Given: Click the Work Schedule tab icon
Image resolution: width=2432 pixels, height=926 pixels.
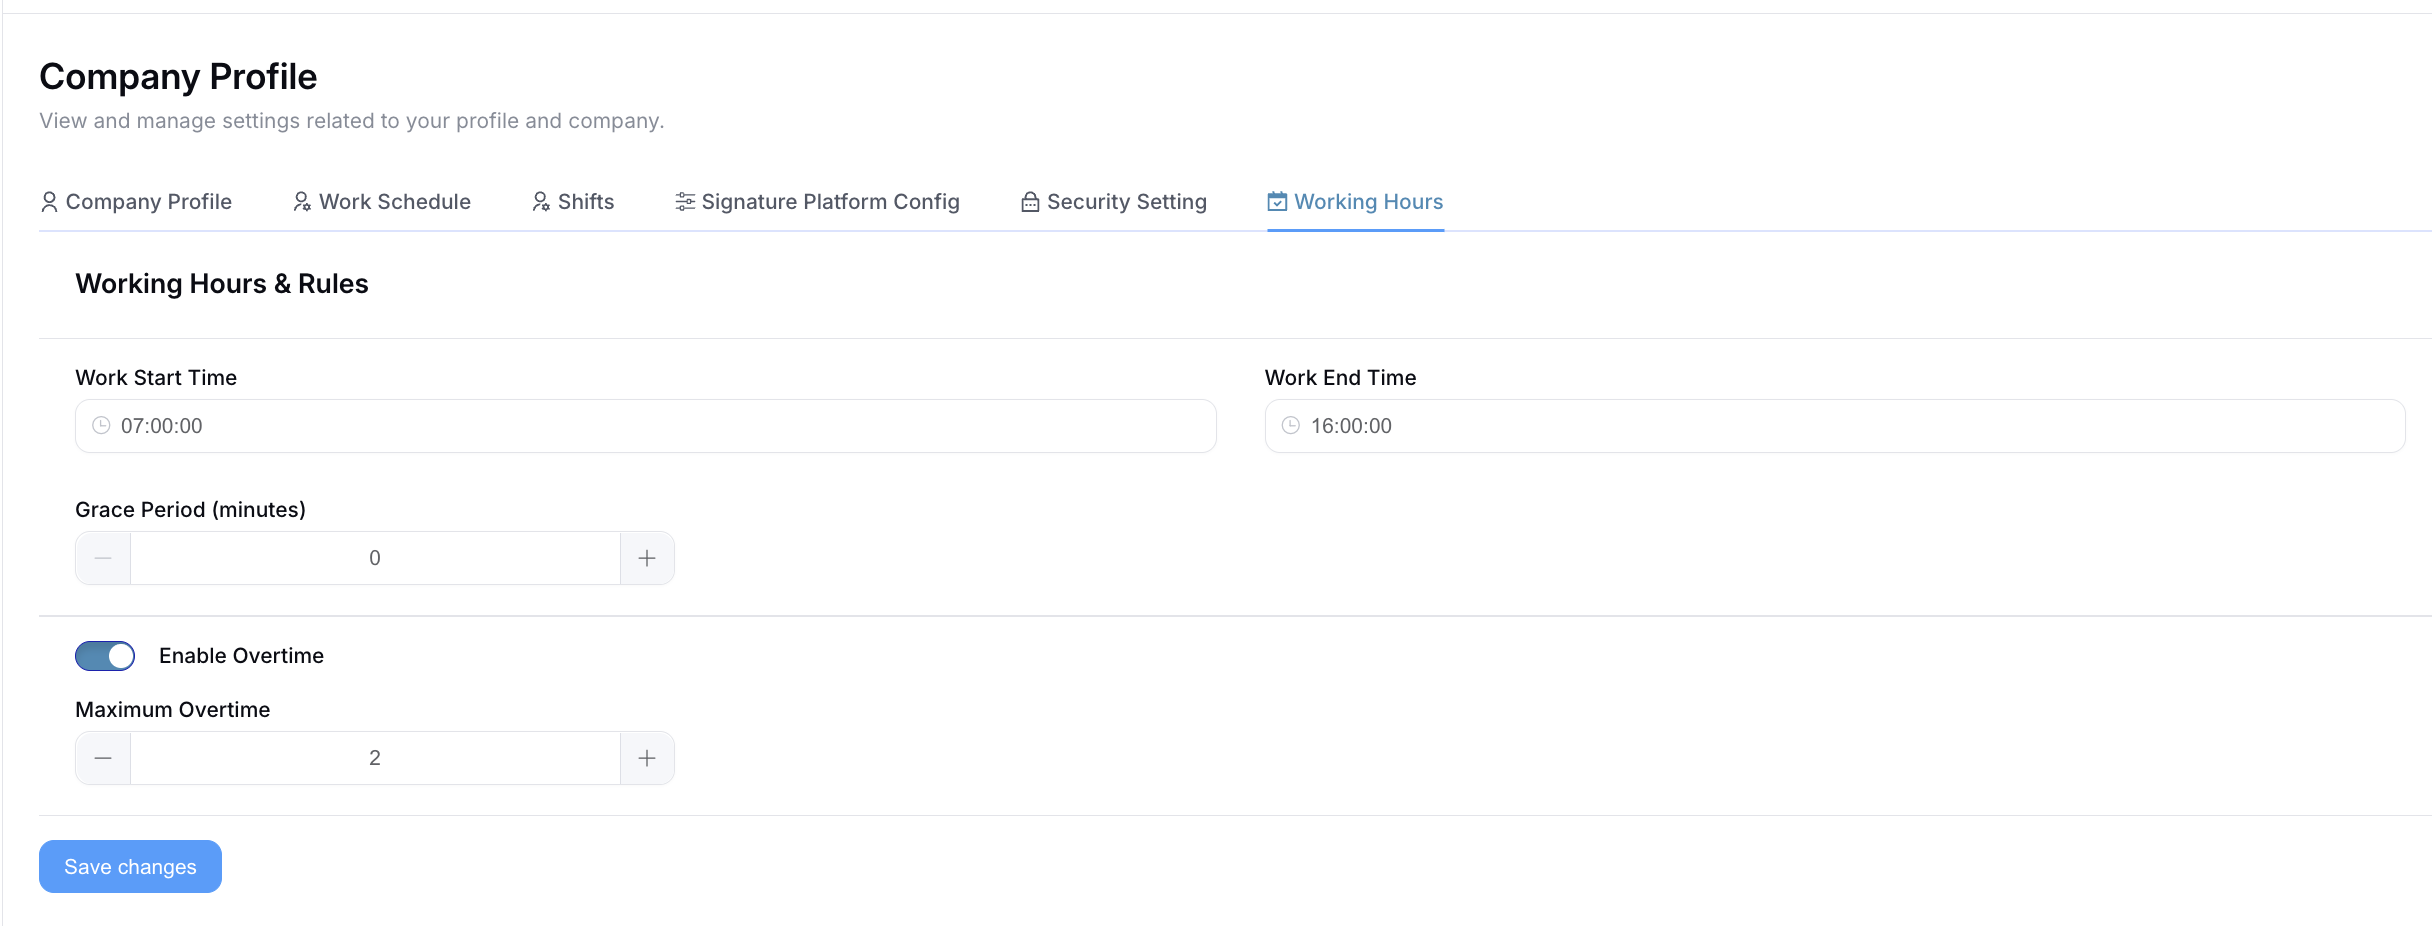Looking at the screenshot, I should pyautogui.click(x=302, y=202).
